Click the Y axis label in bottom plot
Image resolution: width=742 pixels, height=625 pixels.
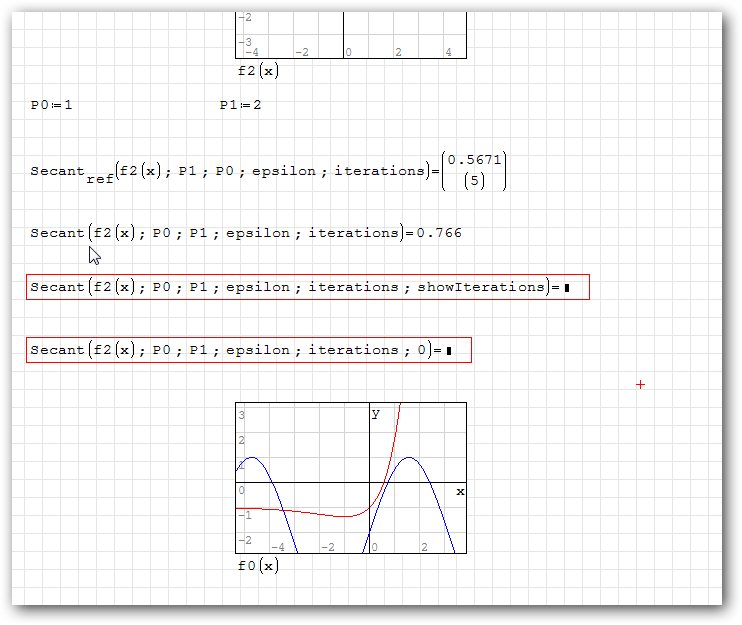[376, 414]
